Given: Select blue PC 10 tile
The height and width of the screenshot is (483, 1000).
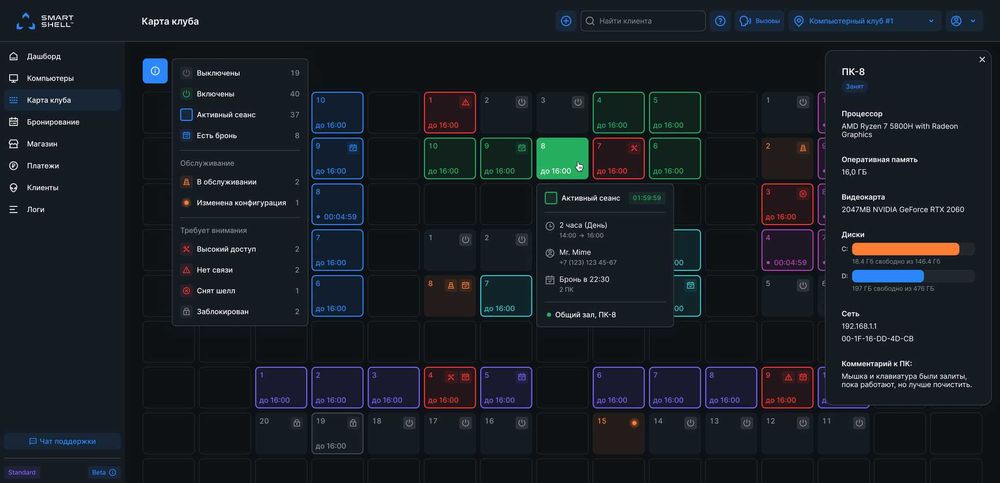Looking at the screenshot, I should [337, 112].
